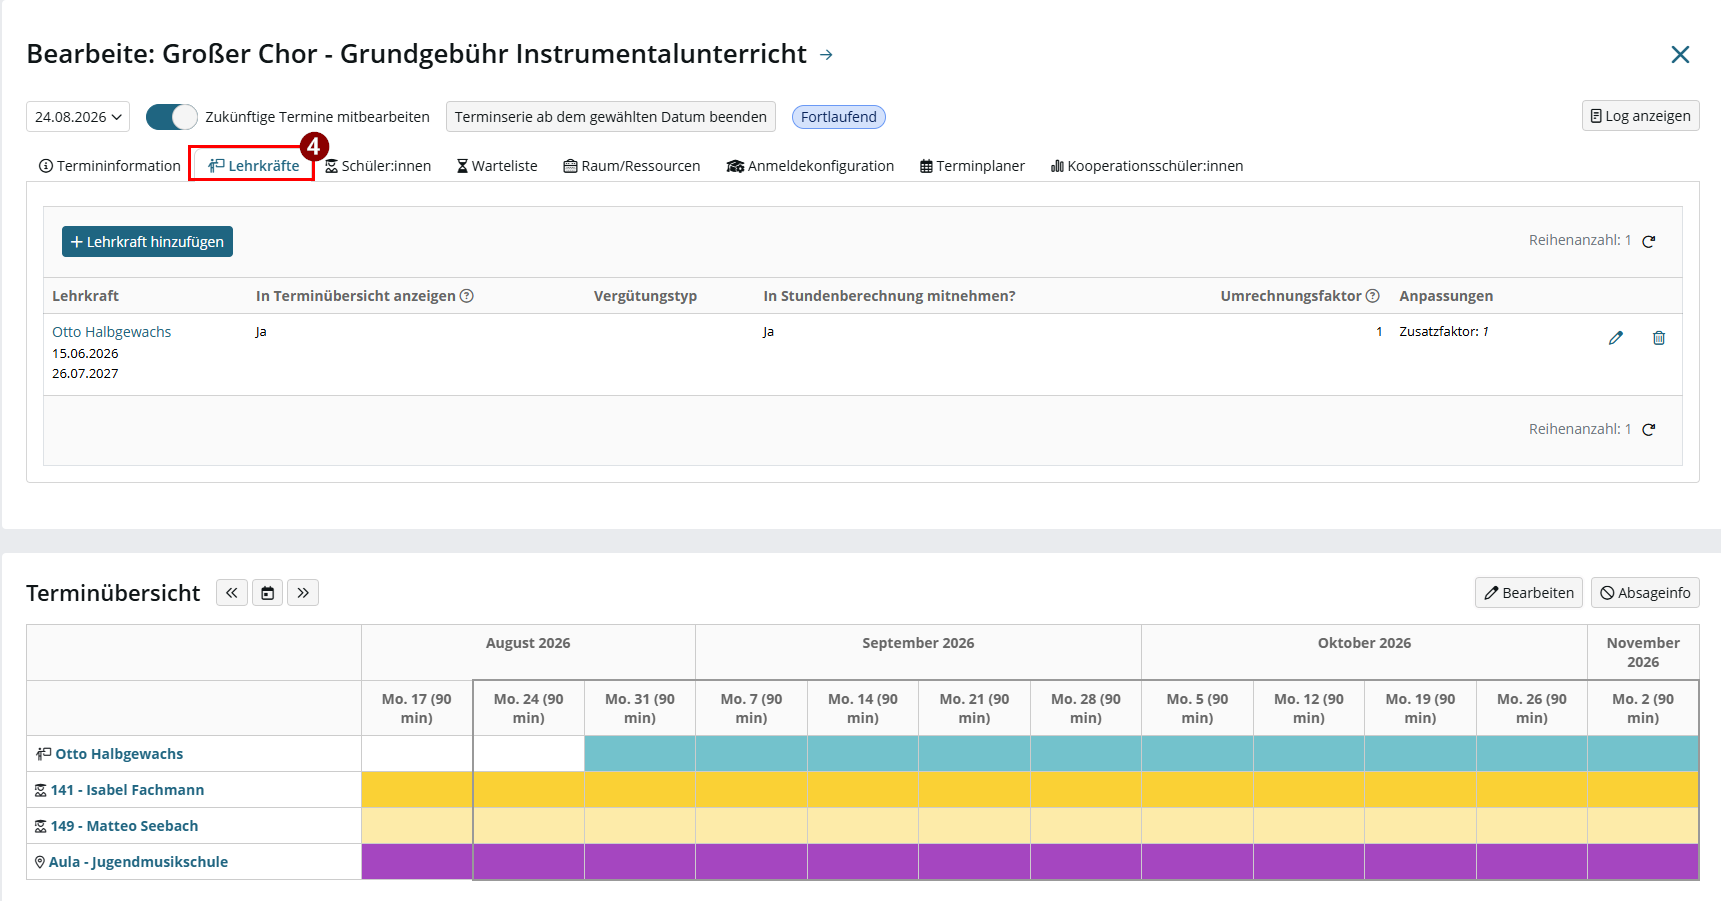Open Otto Halbgewachs in the overview rows

(119, 754)
